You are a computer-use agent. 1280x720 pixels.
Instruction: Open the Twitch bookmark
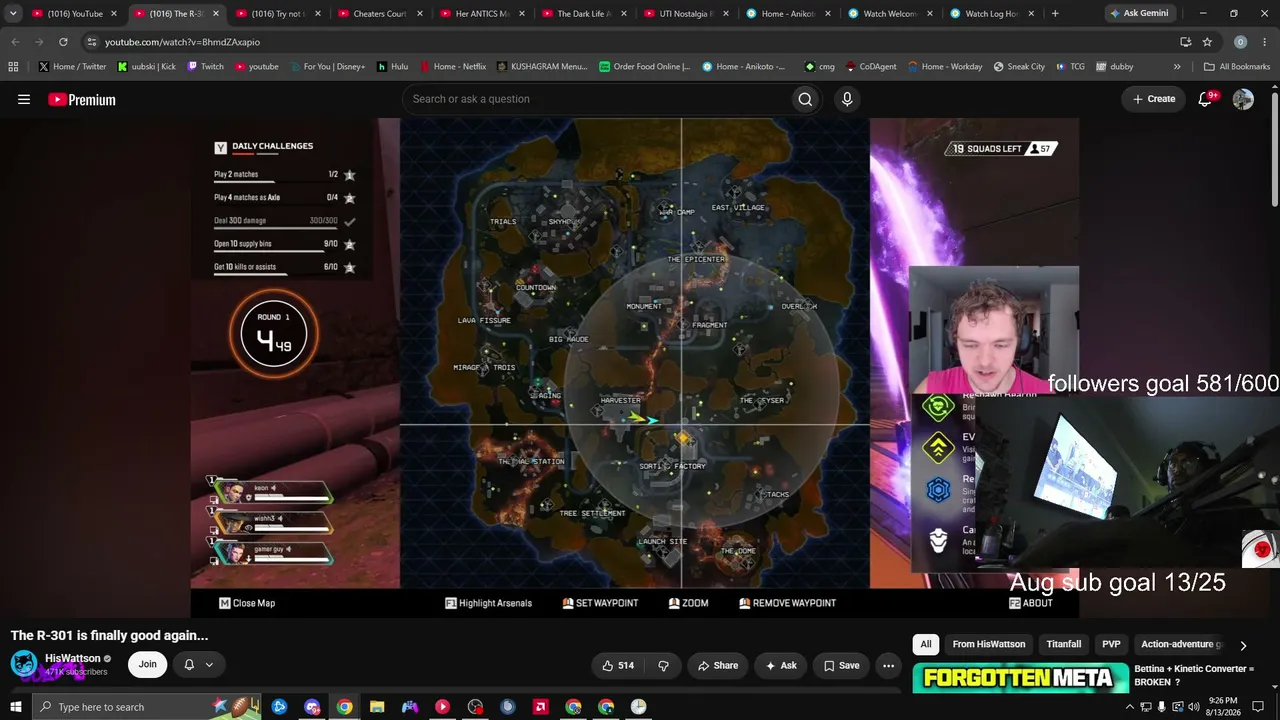point(204,67)
